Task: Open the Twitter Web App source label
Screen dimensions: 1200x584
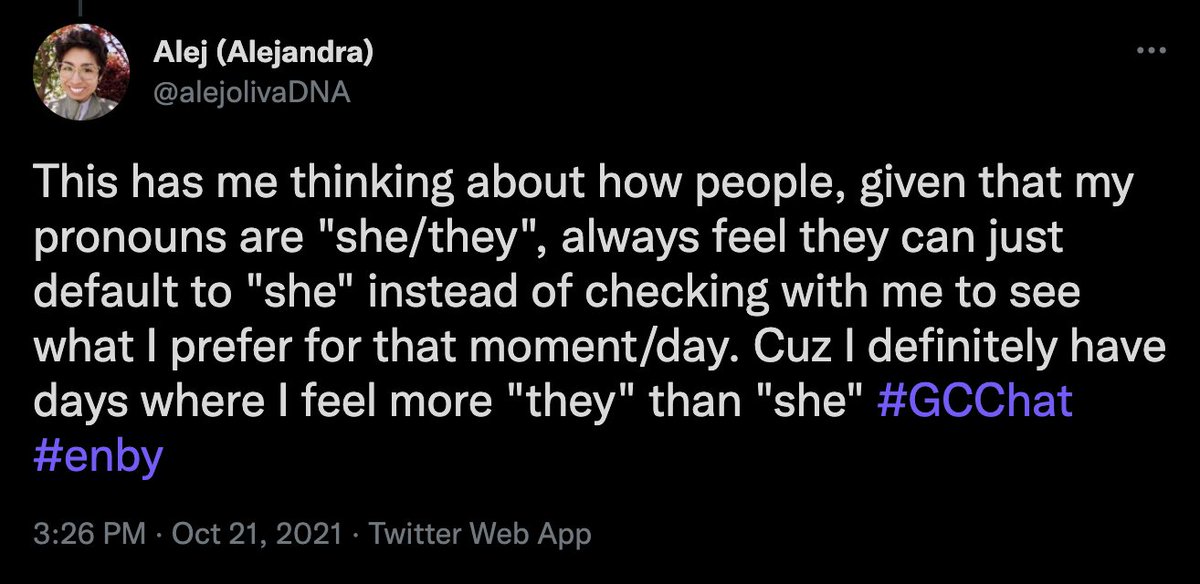Action: 480,534
